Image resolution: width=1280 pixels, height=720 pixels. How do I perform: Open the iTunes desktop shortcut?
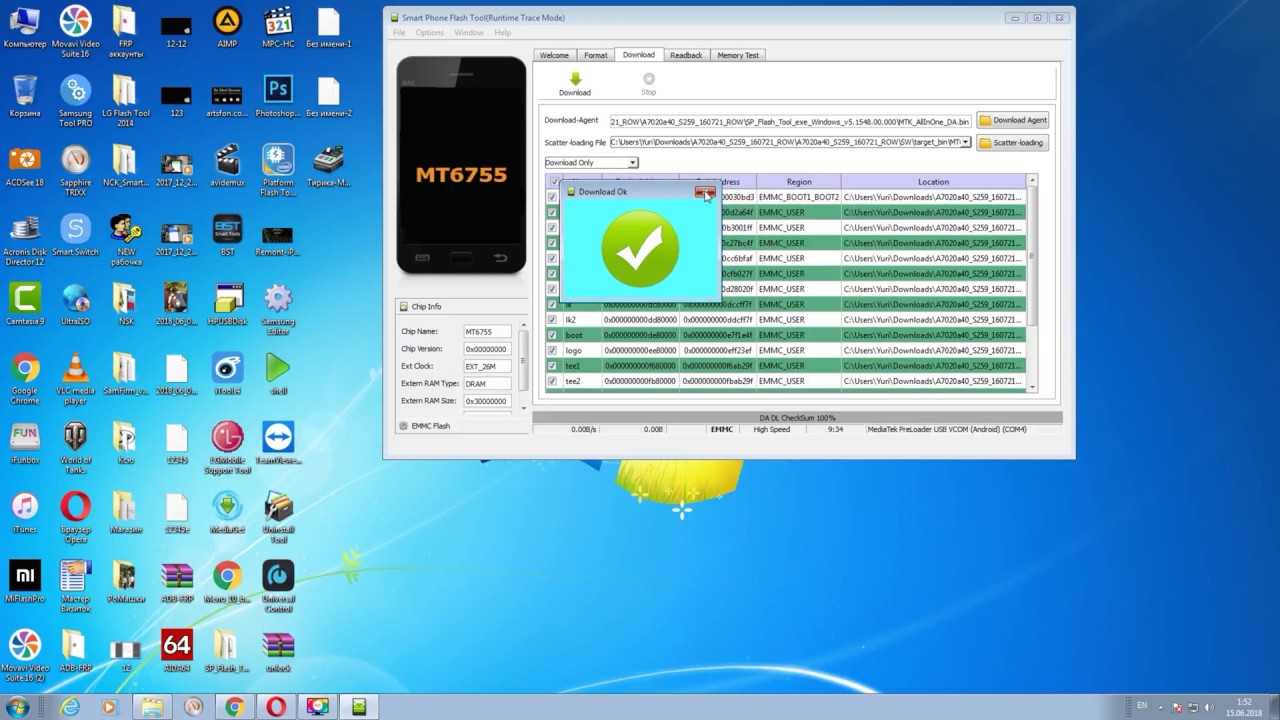[25, 512]
